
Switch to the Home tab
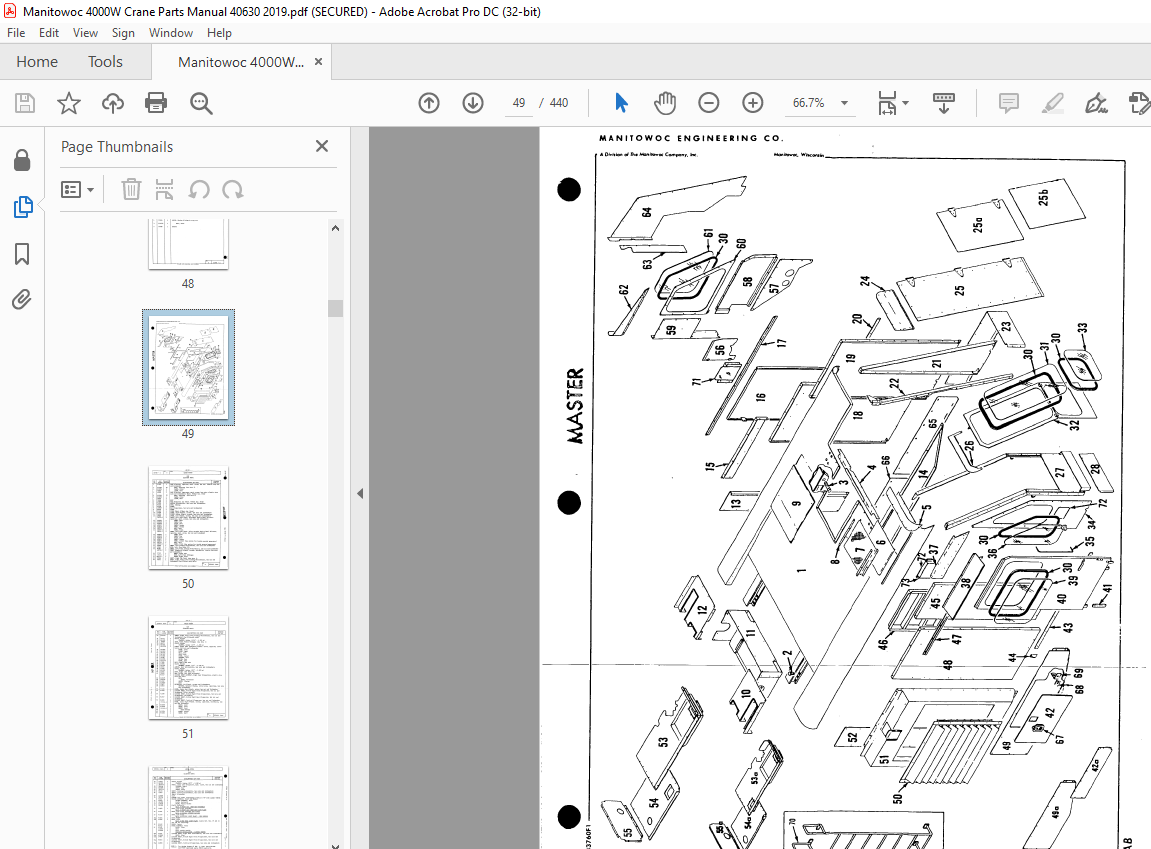click(37, 62)
